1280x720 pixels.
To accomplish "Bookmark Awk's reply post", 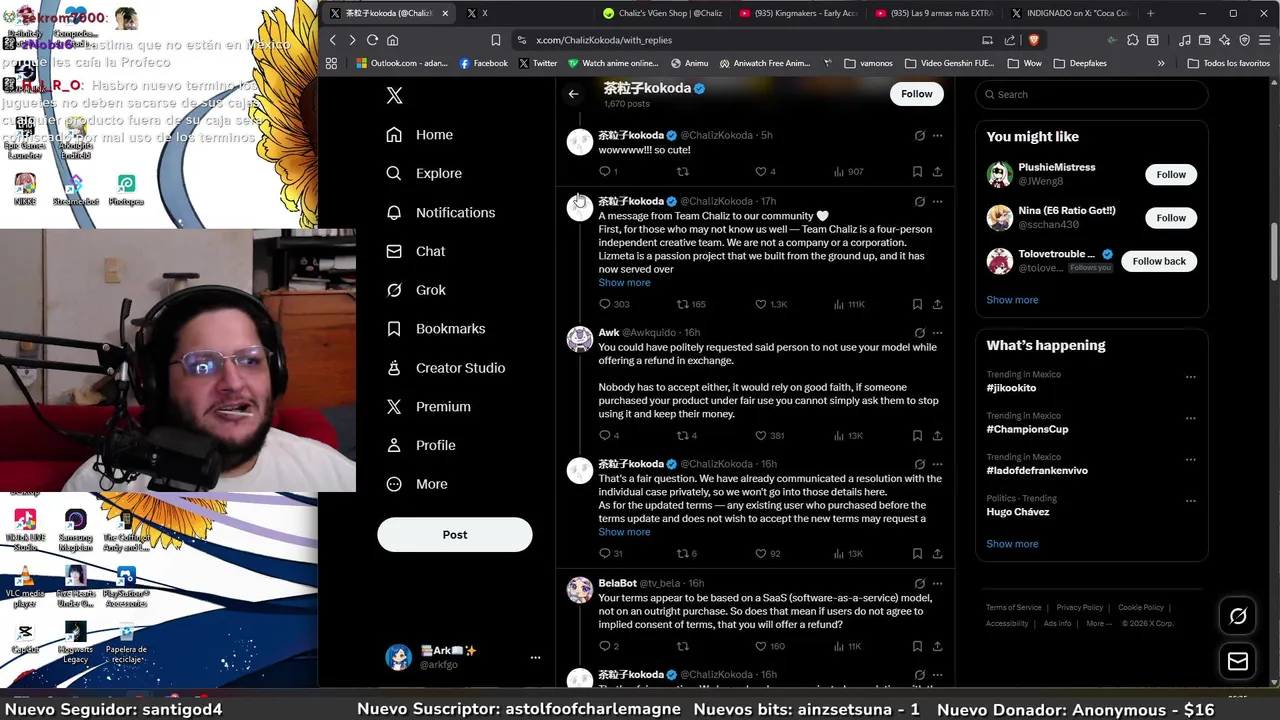I will 917,436.
